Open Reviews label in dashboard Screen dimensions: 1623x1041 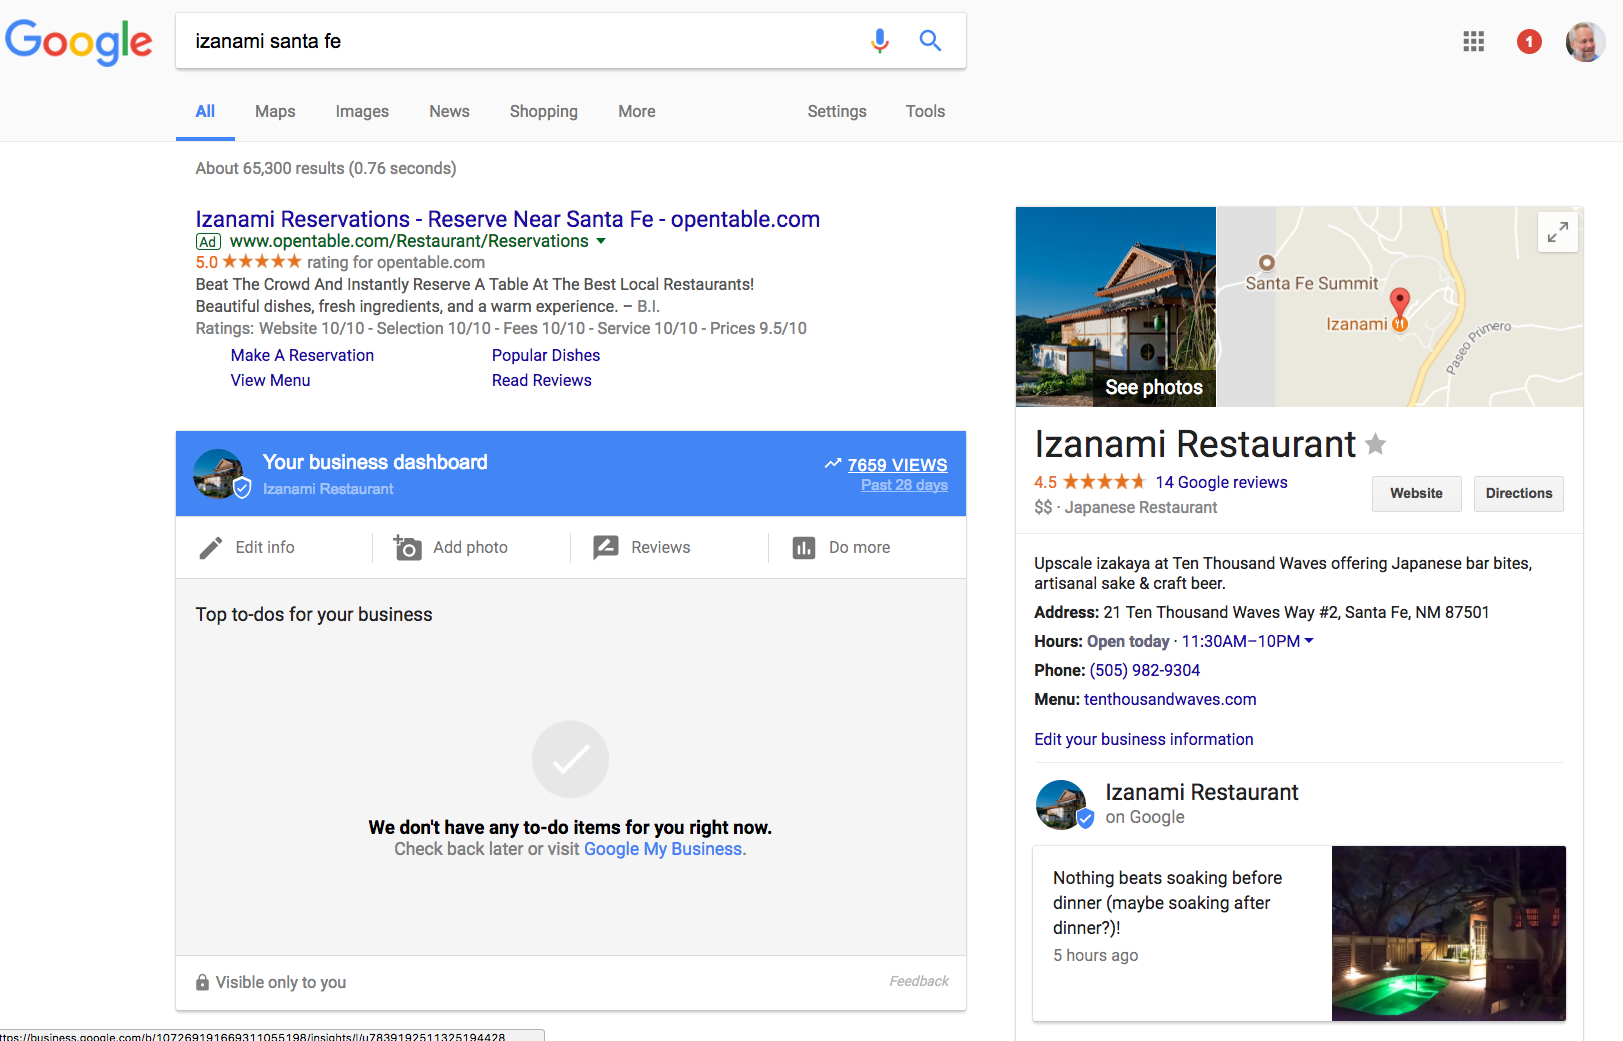[x=661, y=548]
